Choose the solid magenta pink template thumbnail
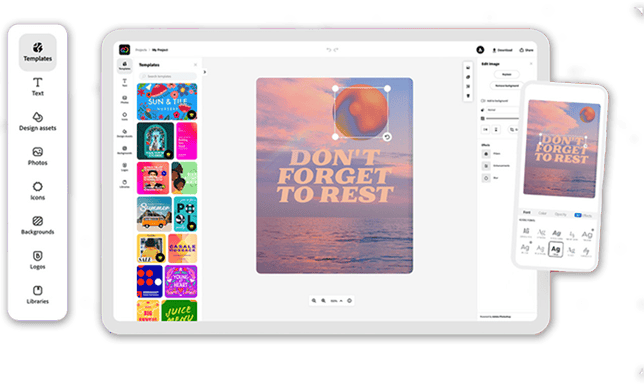The image size is (644, 384). tap(186, 141)
